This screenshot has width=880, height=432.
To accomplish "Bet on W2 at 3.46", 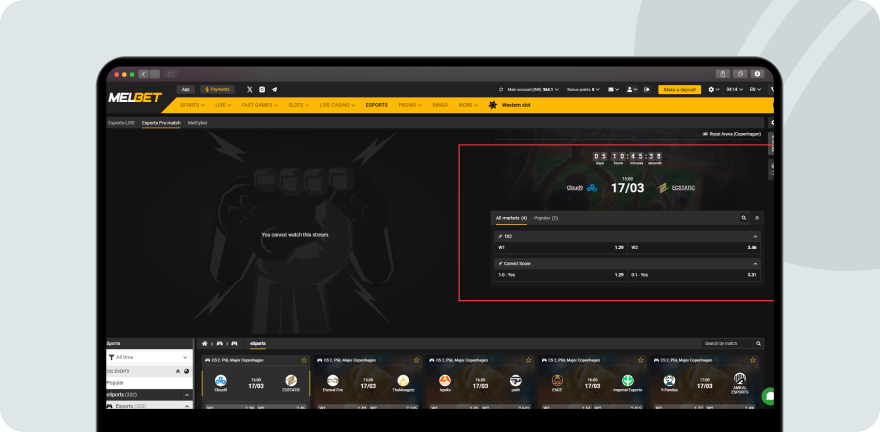I will tap(694, 247).
